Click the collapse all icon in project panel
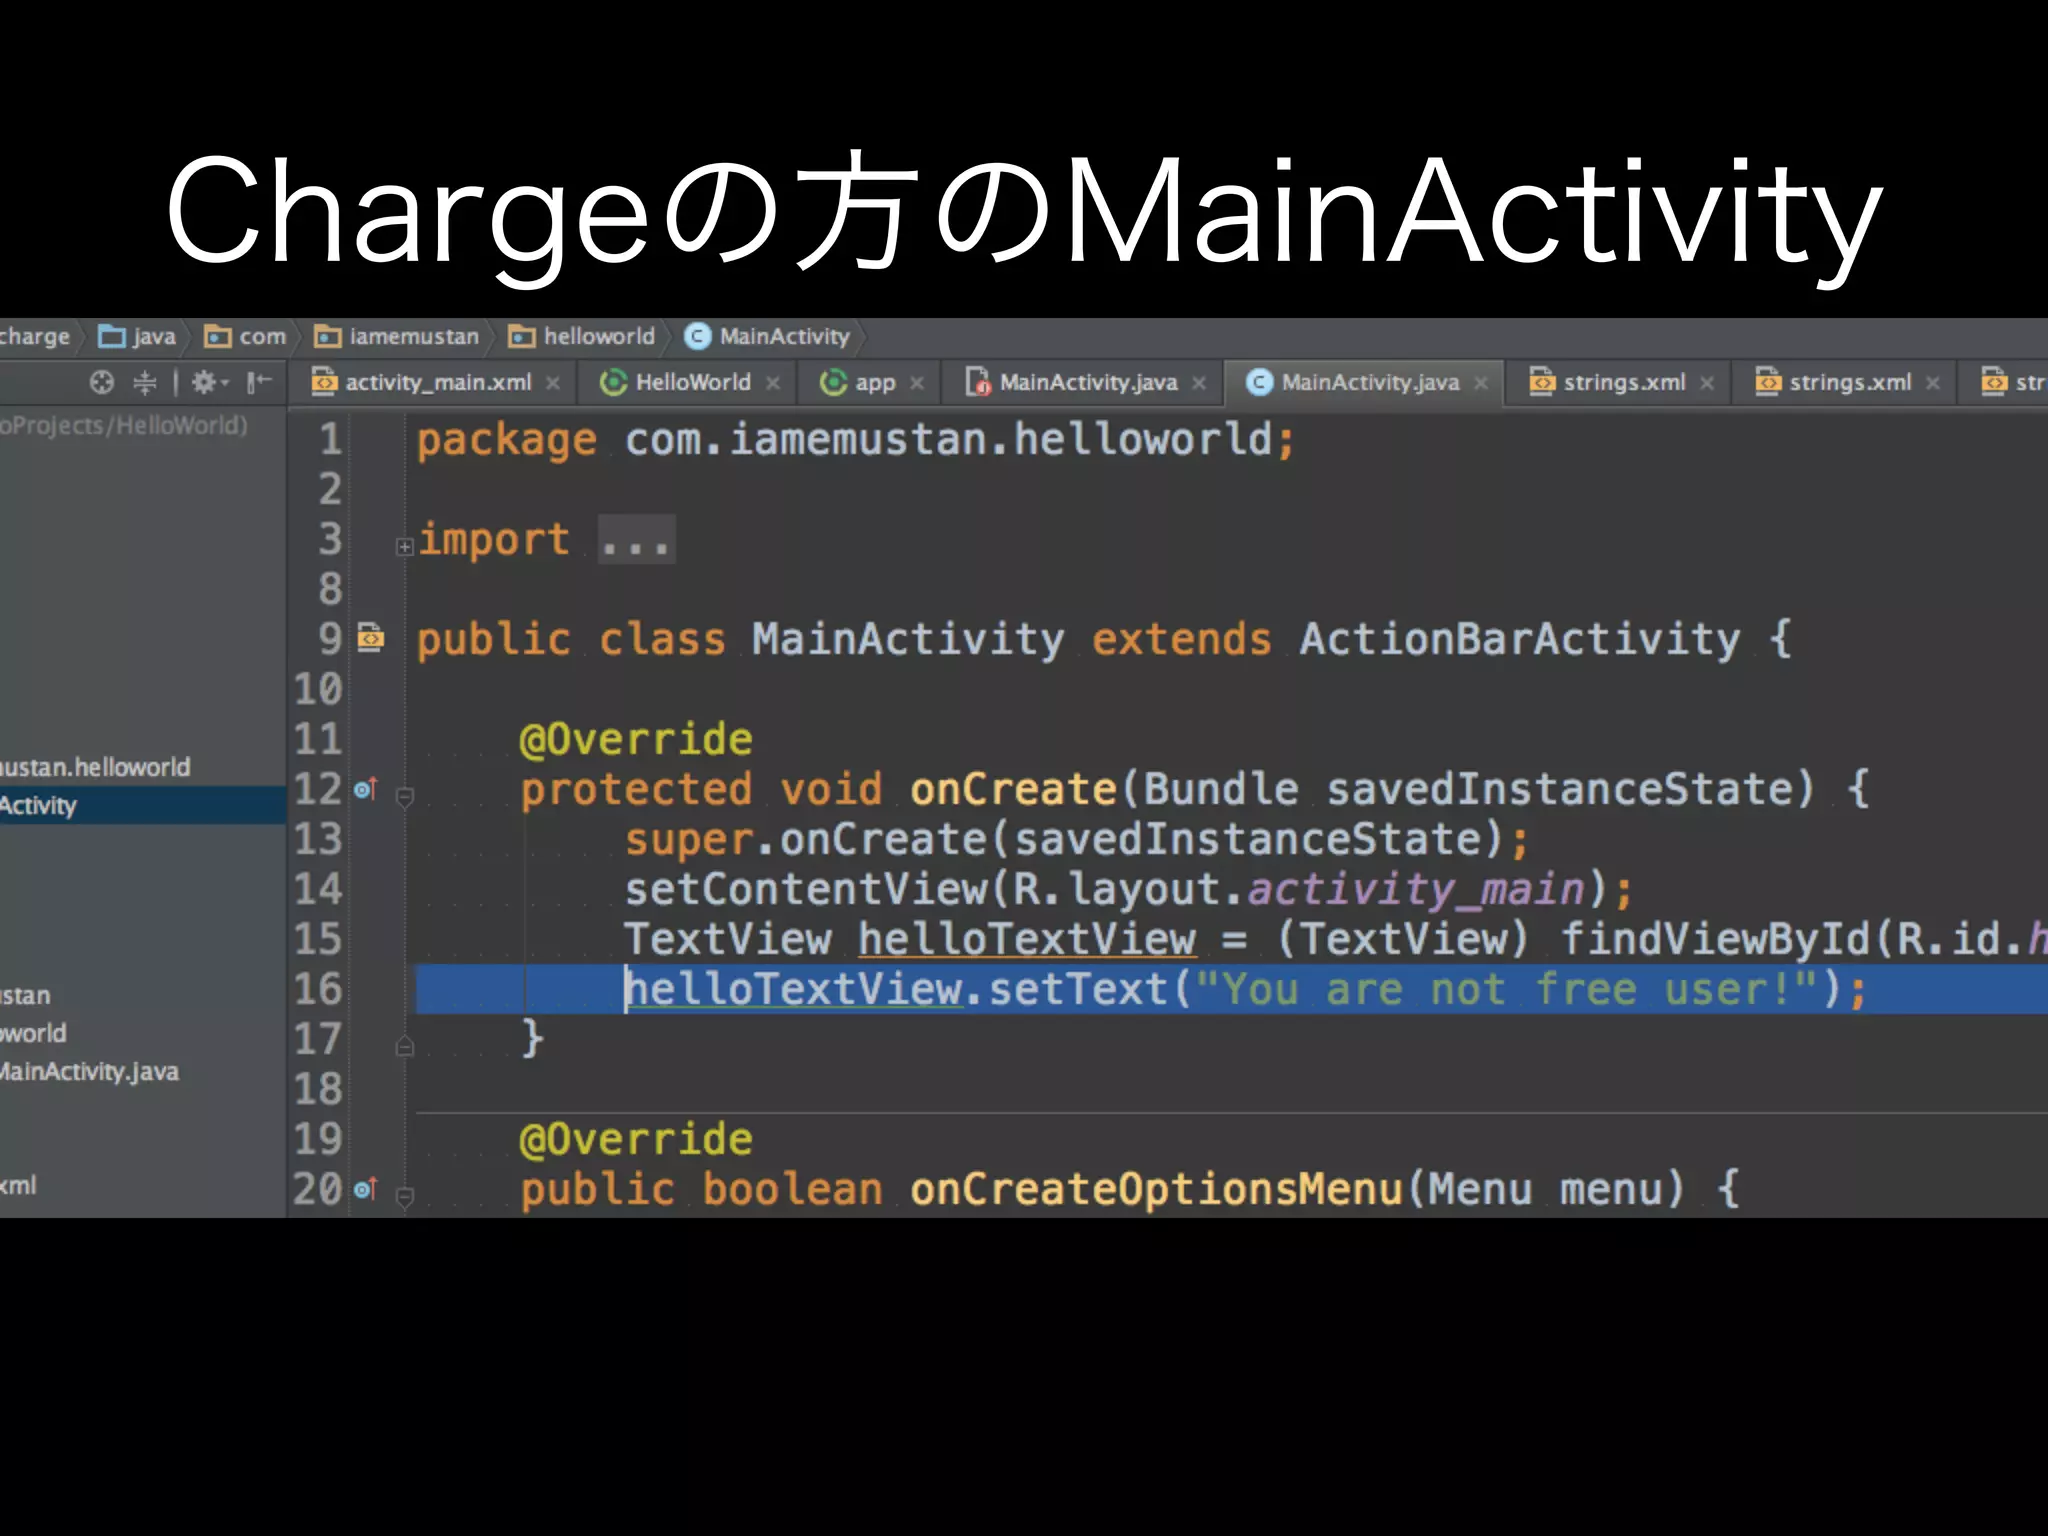The width and height of the screenshot is (2048, 1536). (x=145, y=382)
